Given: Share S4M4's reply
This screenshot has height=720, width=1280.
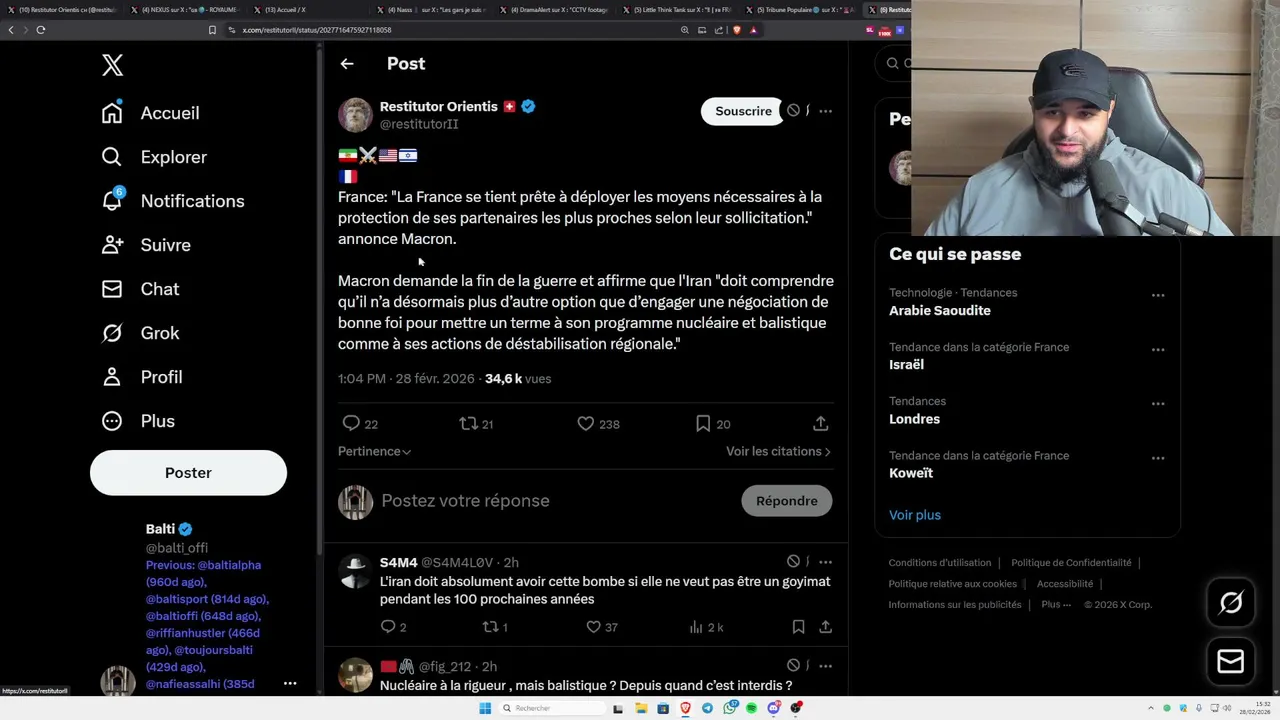Looking at the screenshot, I should click(x=826, y=627).
